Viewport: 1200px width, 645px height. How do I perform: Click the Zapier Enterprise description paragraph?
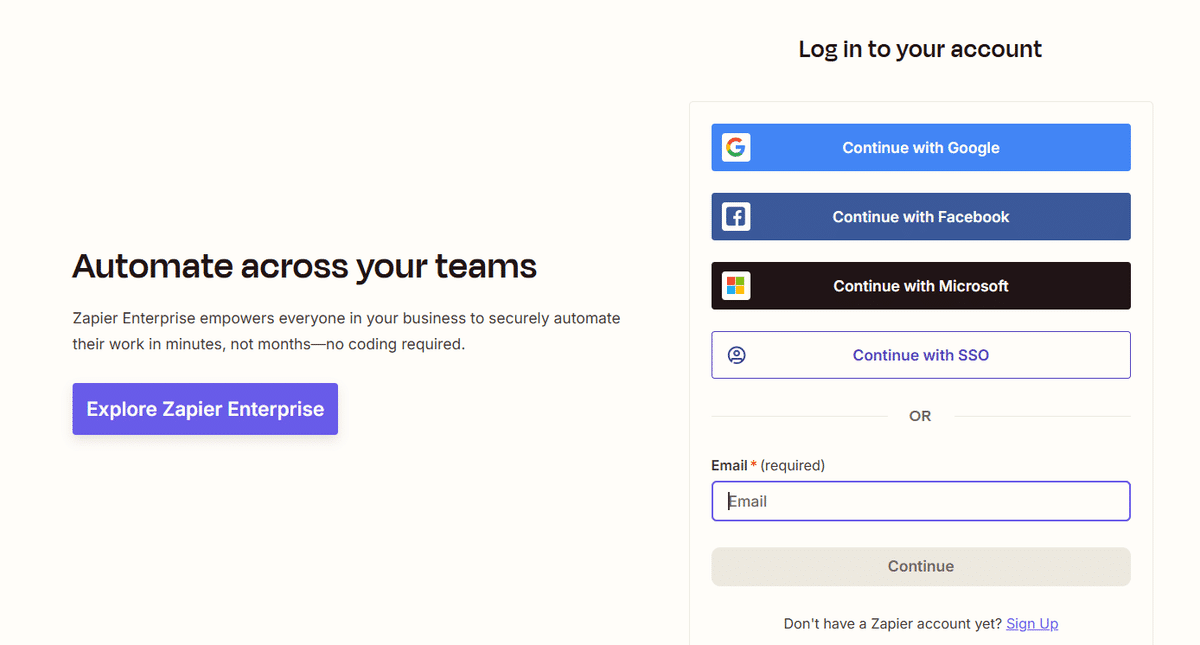pyautogui.click(x=346, y=331)
